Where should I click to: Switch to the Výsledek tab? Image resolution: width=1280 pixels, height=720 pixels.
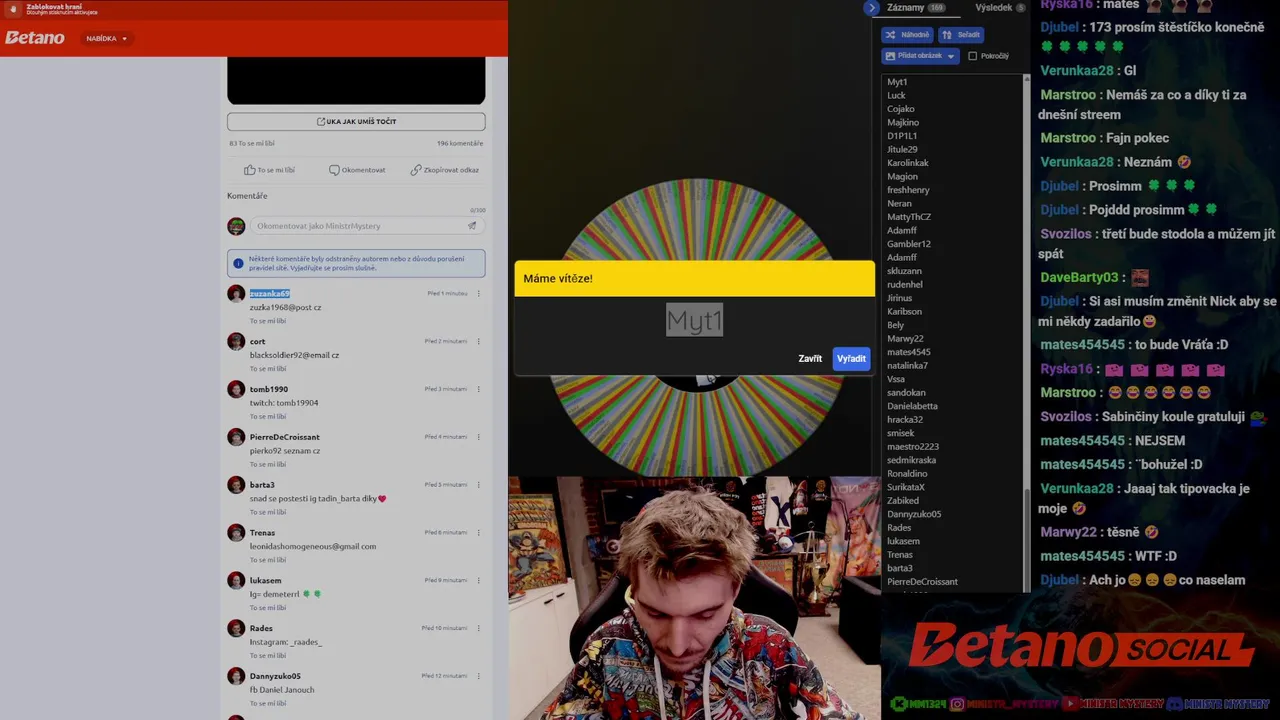pyautogui.click(x=999, y=8)
